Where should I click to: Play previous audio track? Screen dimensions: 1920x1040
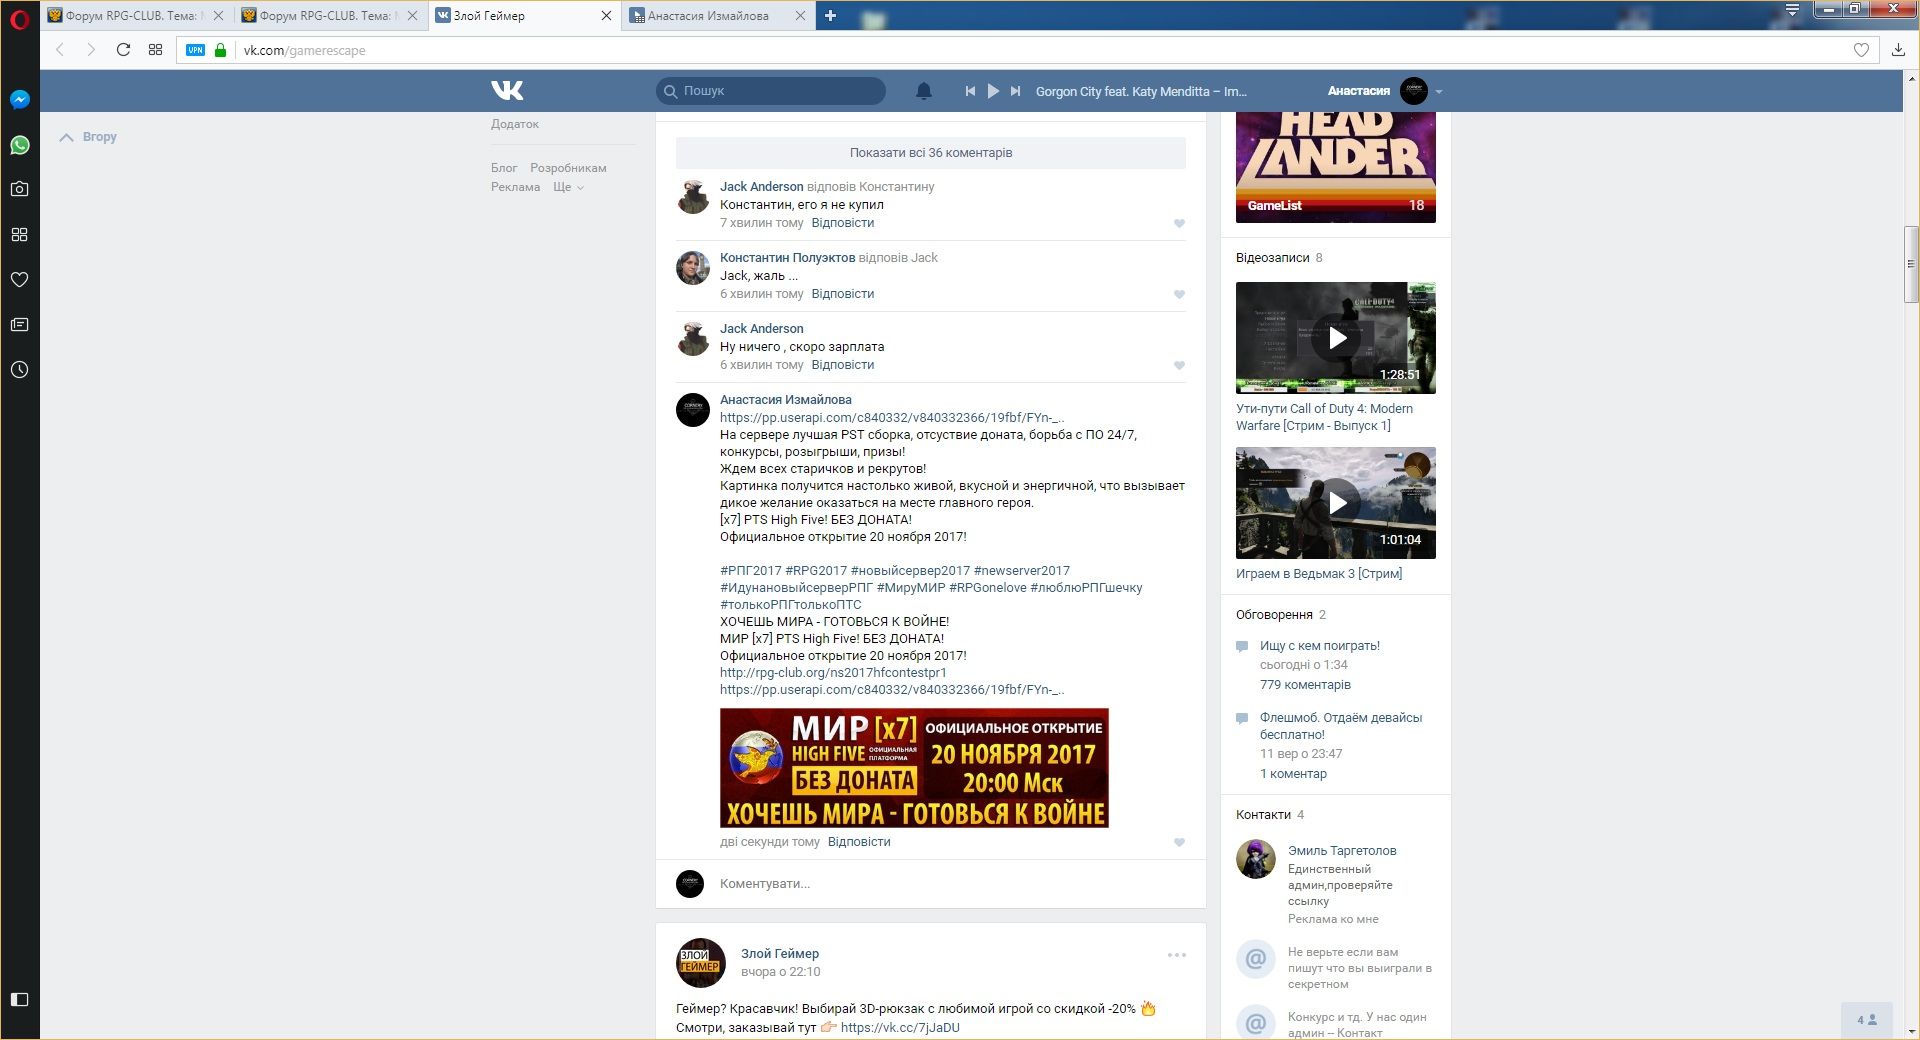pos(970,91)
